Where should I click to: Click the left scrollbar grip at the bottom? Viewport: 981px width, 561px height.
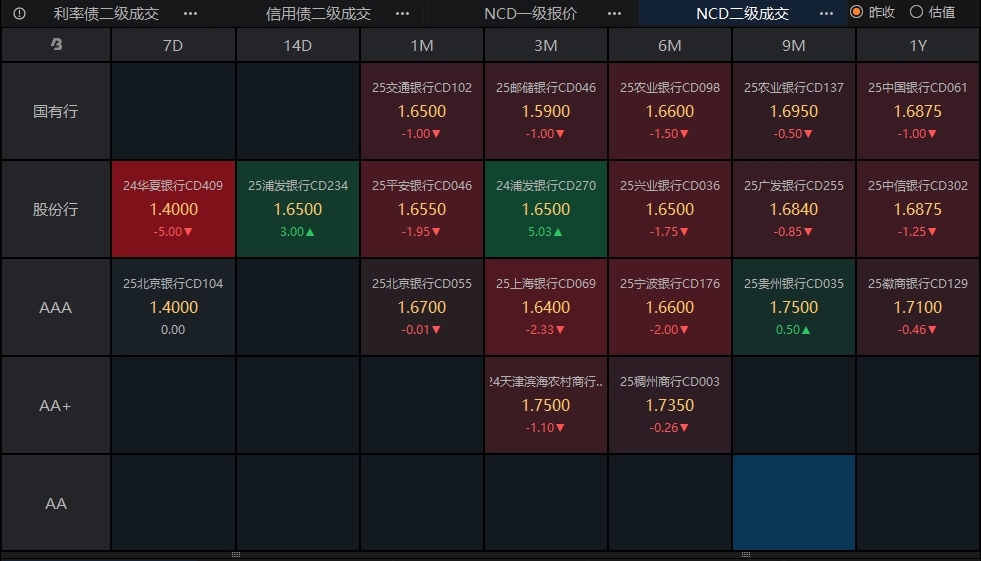click(236, 555)
